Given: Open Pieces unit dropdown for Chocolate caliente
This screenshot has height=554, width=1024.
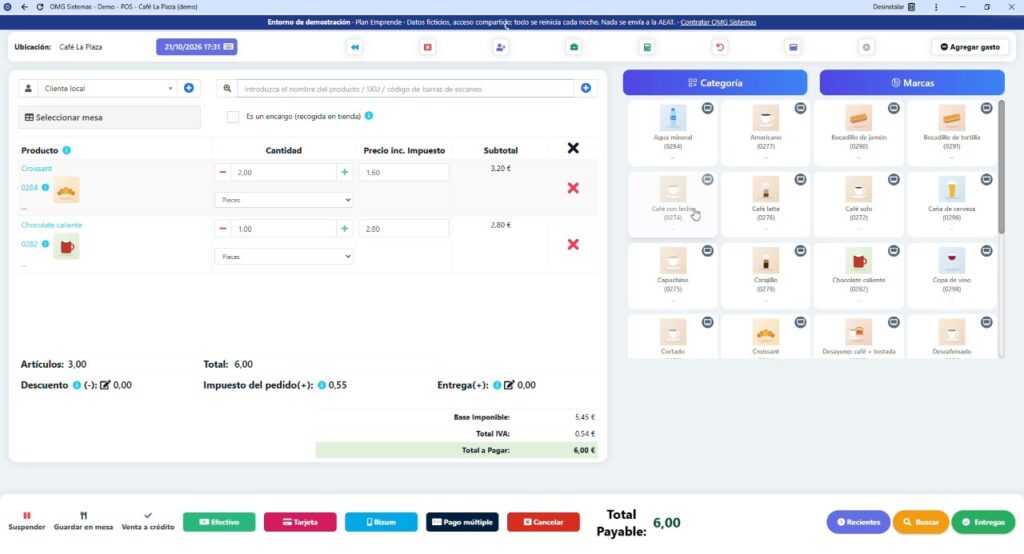Looking at the screenshot, I should tap(283, 257).
